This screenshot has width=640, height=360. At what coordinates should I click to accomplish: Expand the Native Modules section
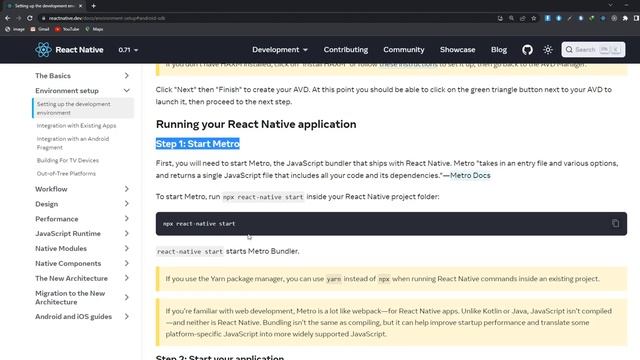82,248
